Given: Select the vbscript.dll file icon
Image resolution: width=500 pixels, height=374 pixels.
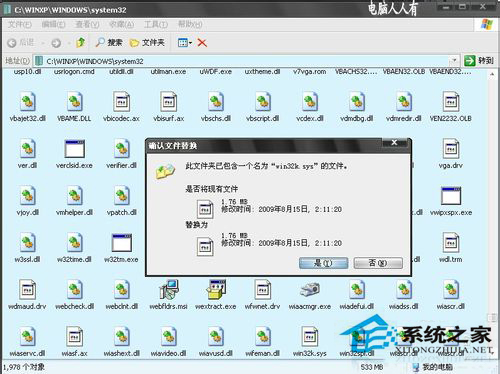Looking at the screenshot, I should [263, 101].
